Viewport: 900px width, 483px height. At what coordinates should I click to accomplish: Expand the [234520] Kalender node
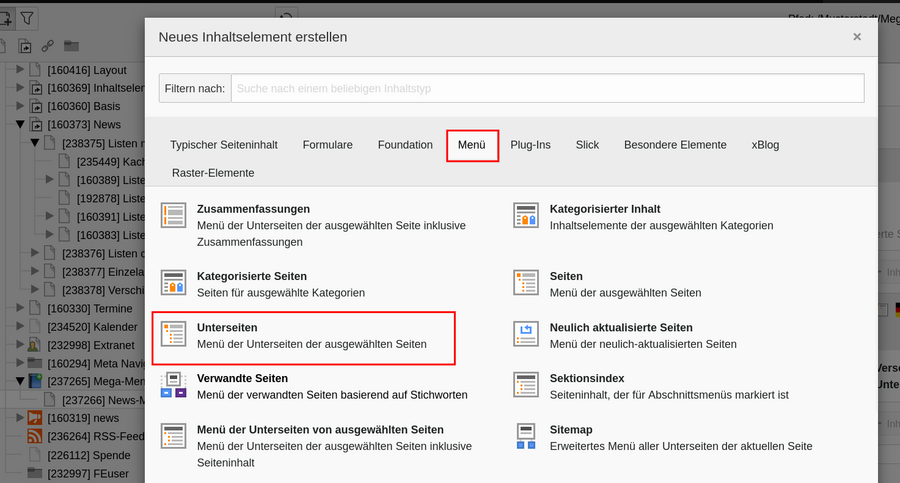(x=20, y=326)
